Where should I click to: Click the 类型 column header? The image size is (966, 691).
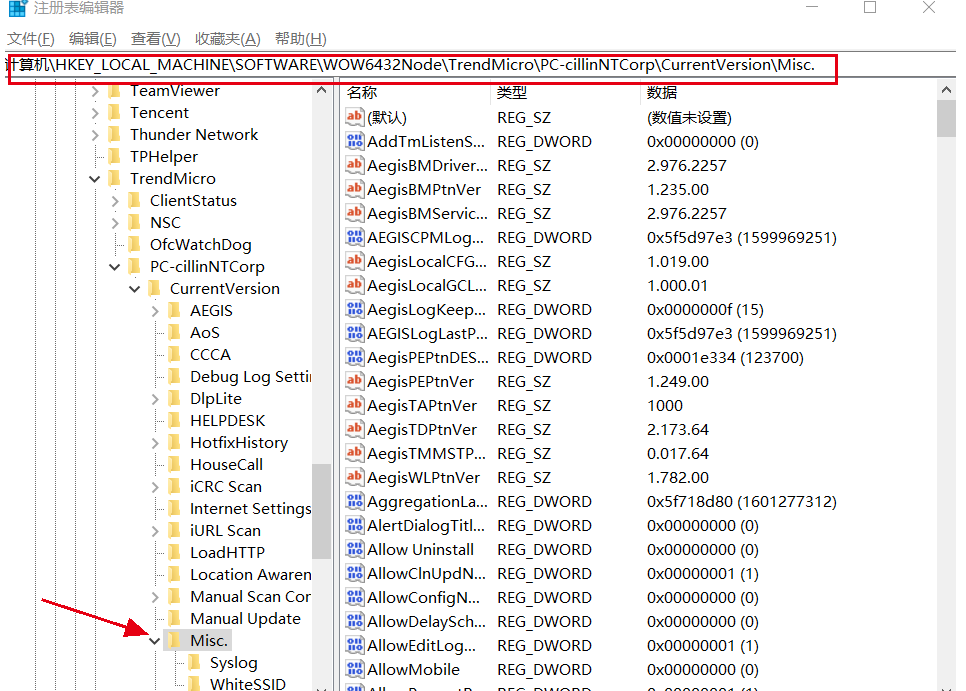[x=512, y=92]
